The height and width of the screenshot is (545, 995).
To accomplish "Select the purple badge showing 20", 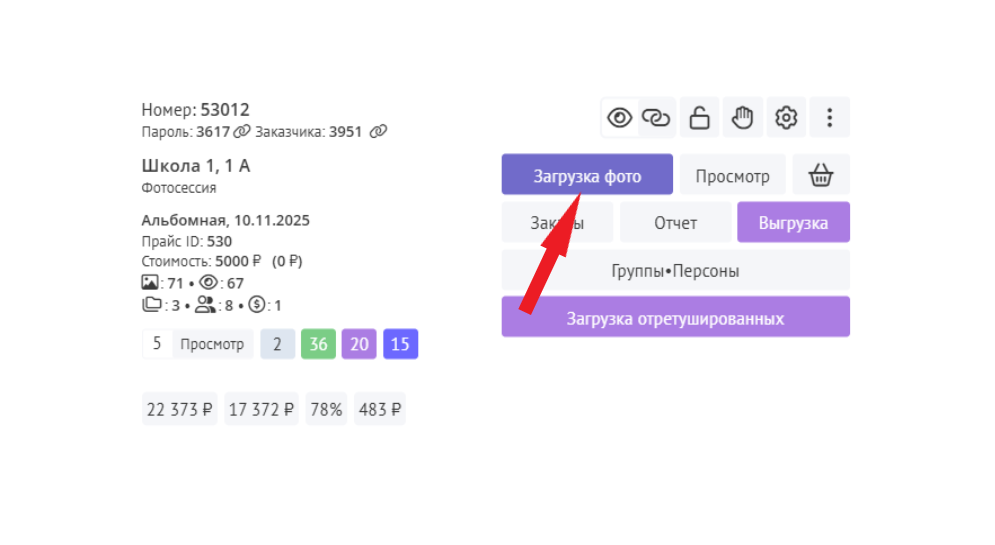I will click(359, 344).
